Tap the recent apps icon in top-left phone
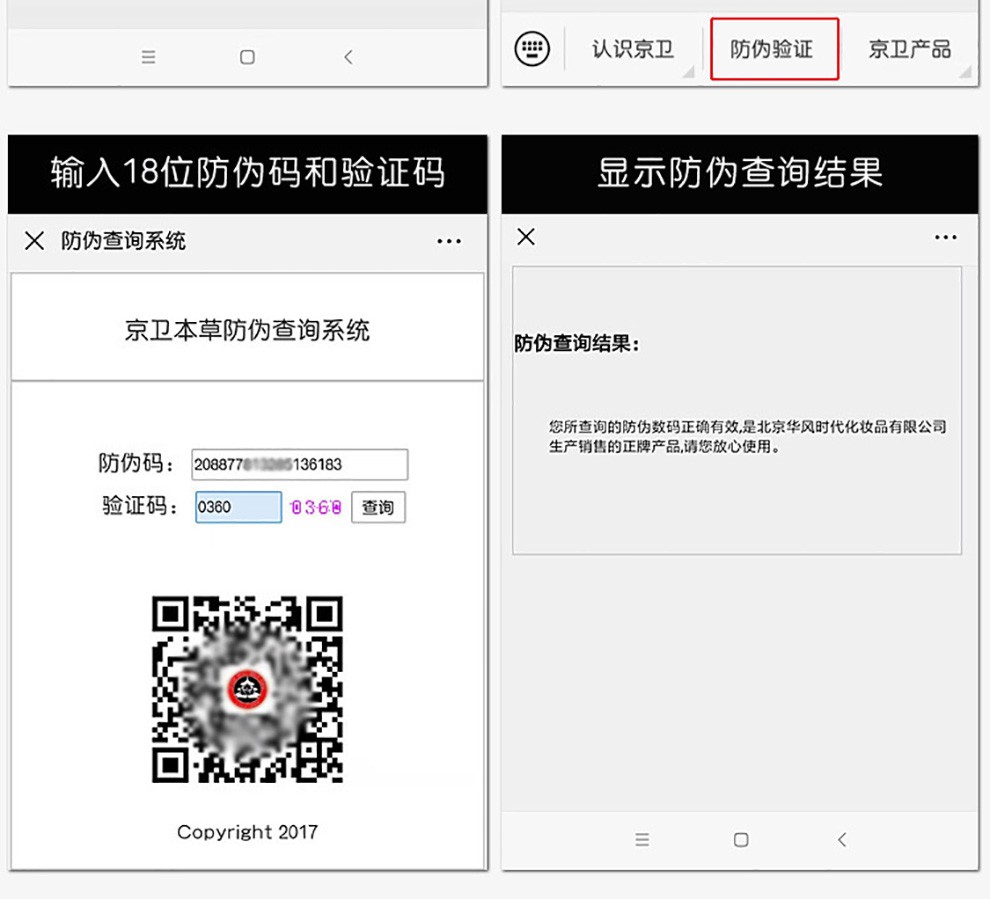 pos(148,57)
